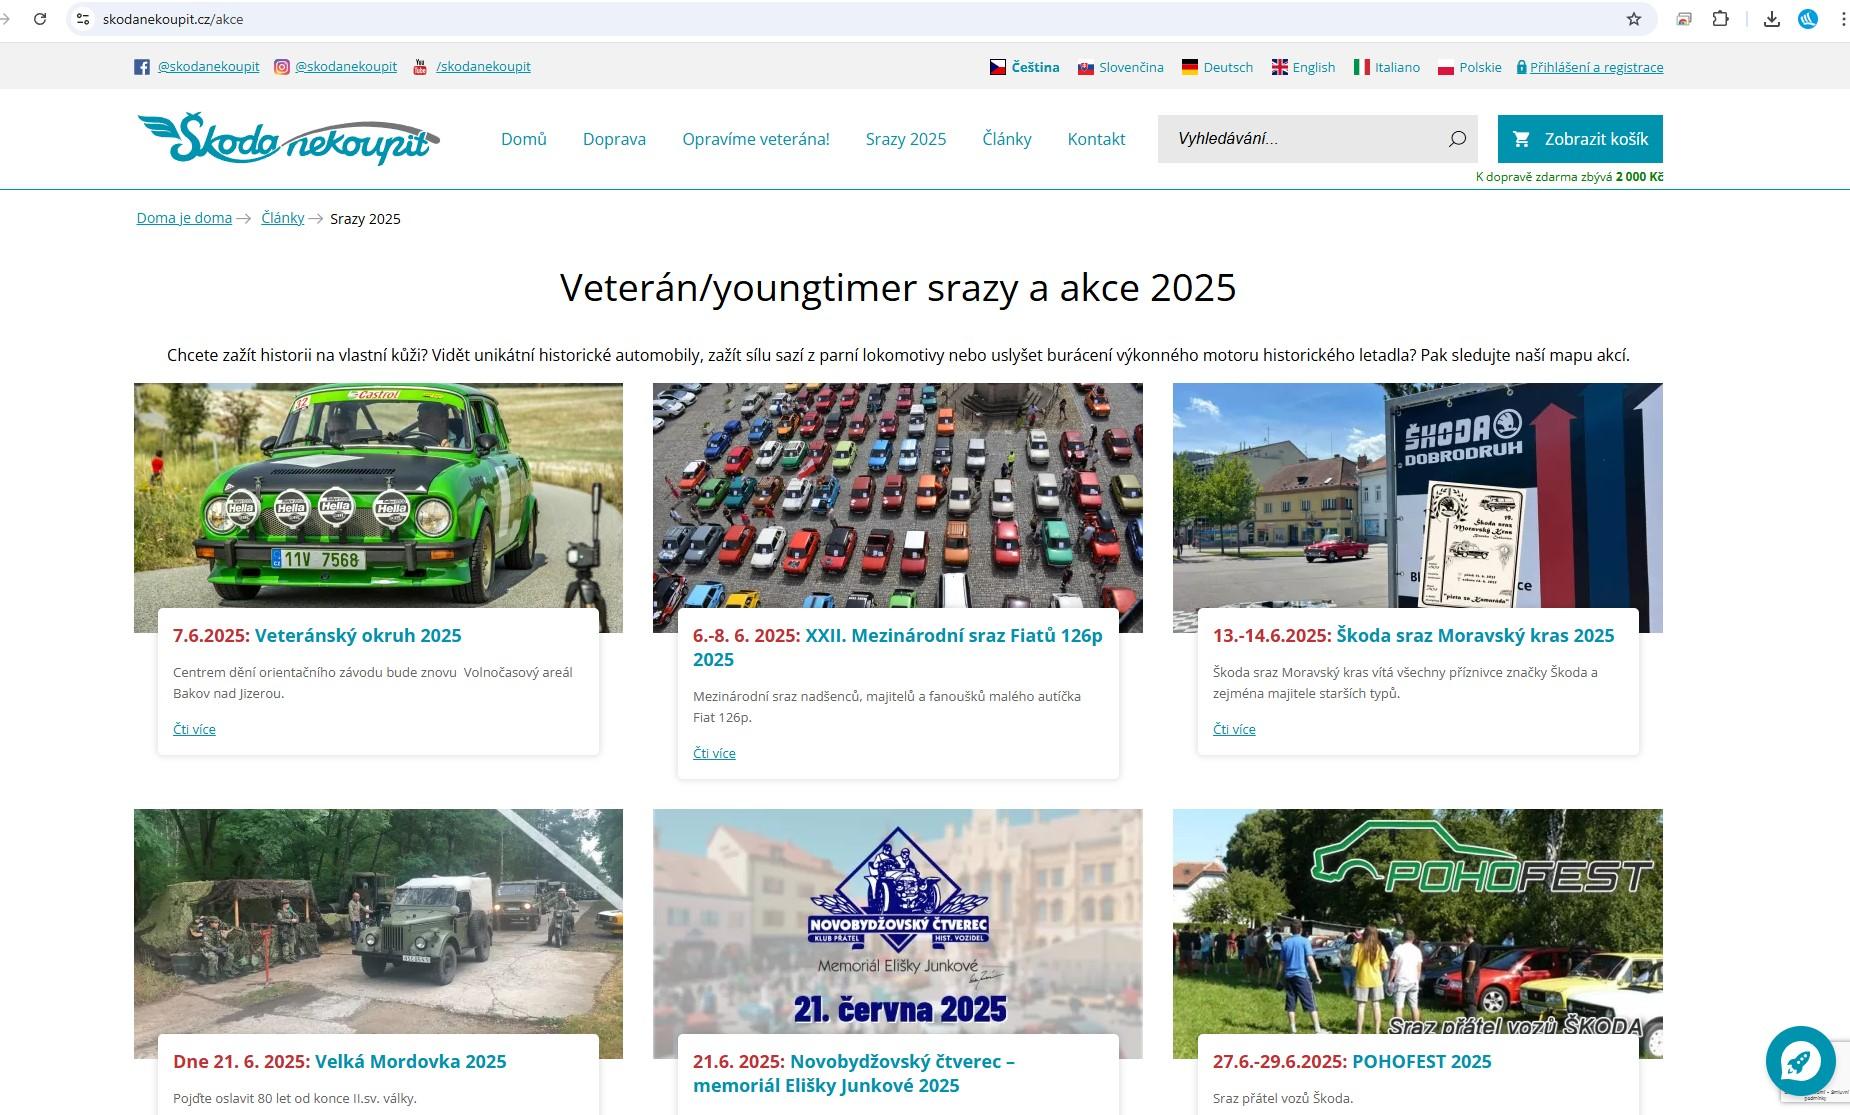Click the Zobrazit košík button

1580,139
